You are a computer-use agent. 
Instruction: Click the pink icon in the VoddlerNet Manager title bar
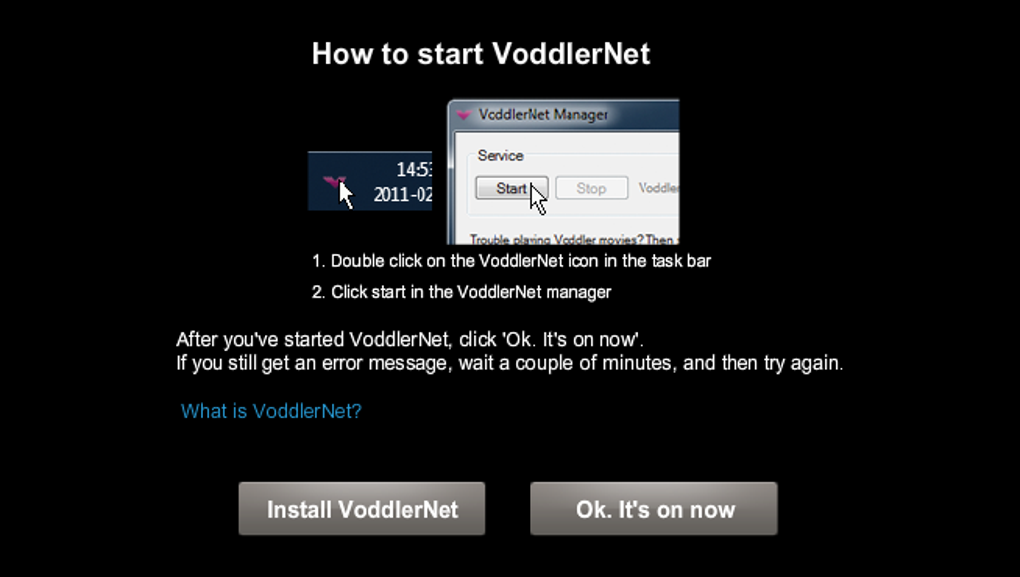[463, 115]
